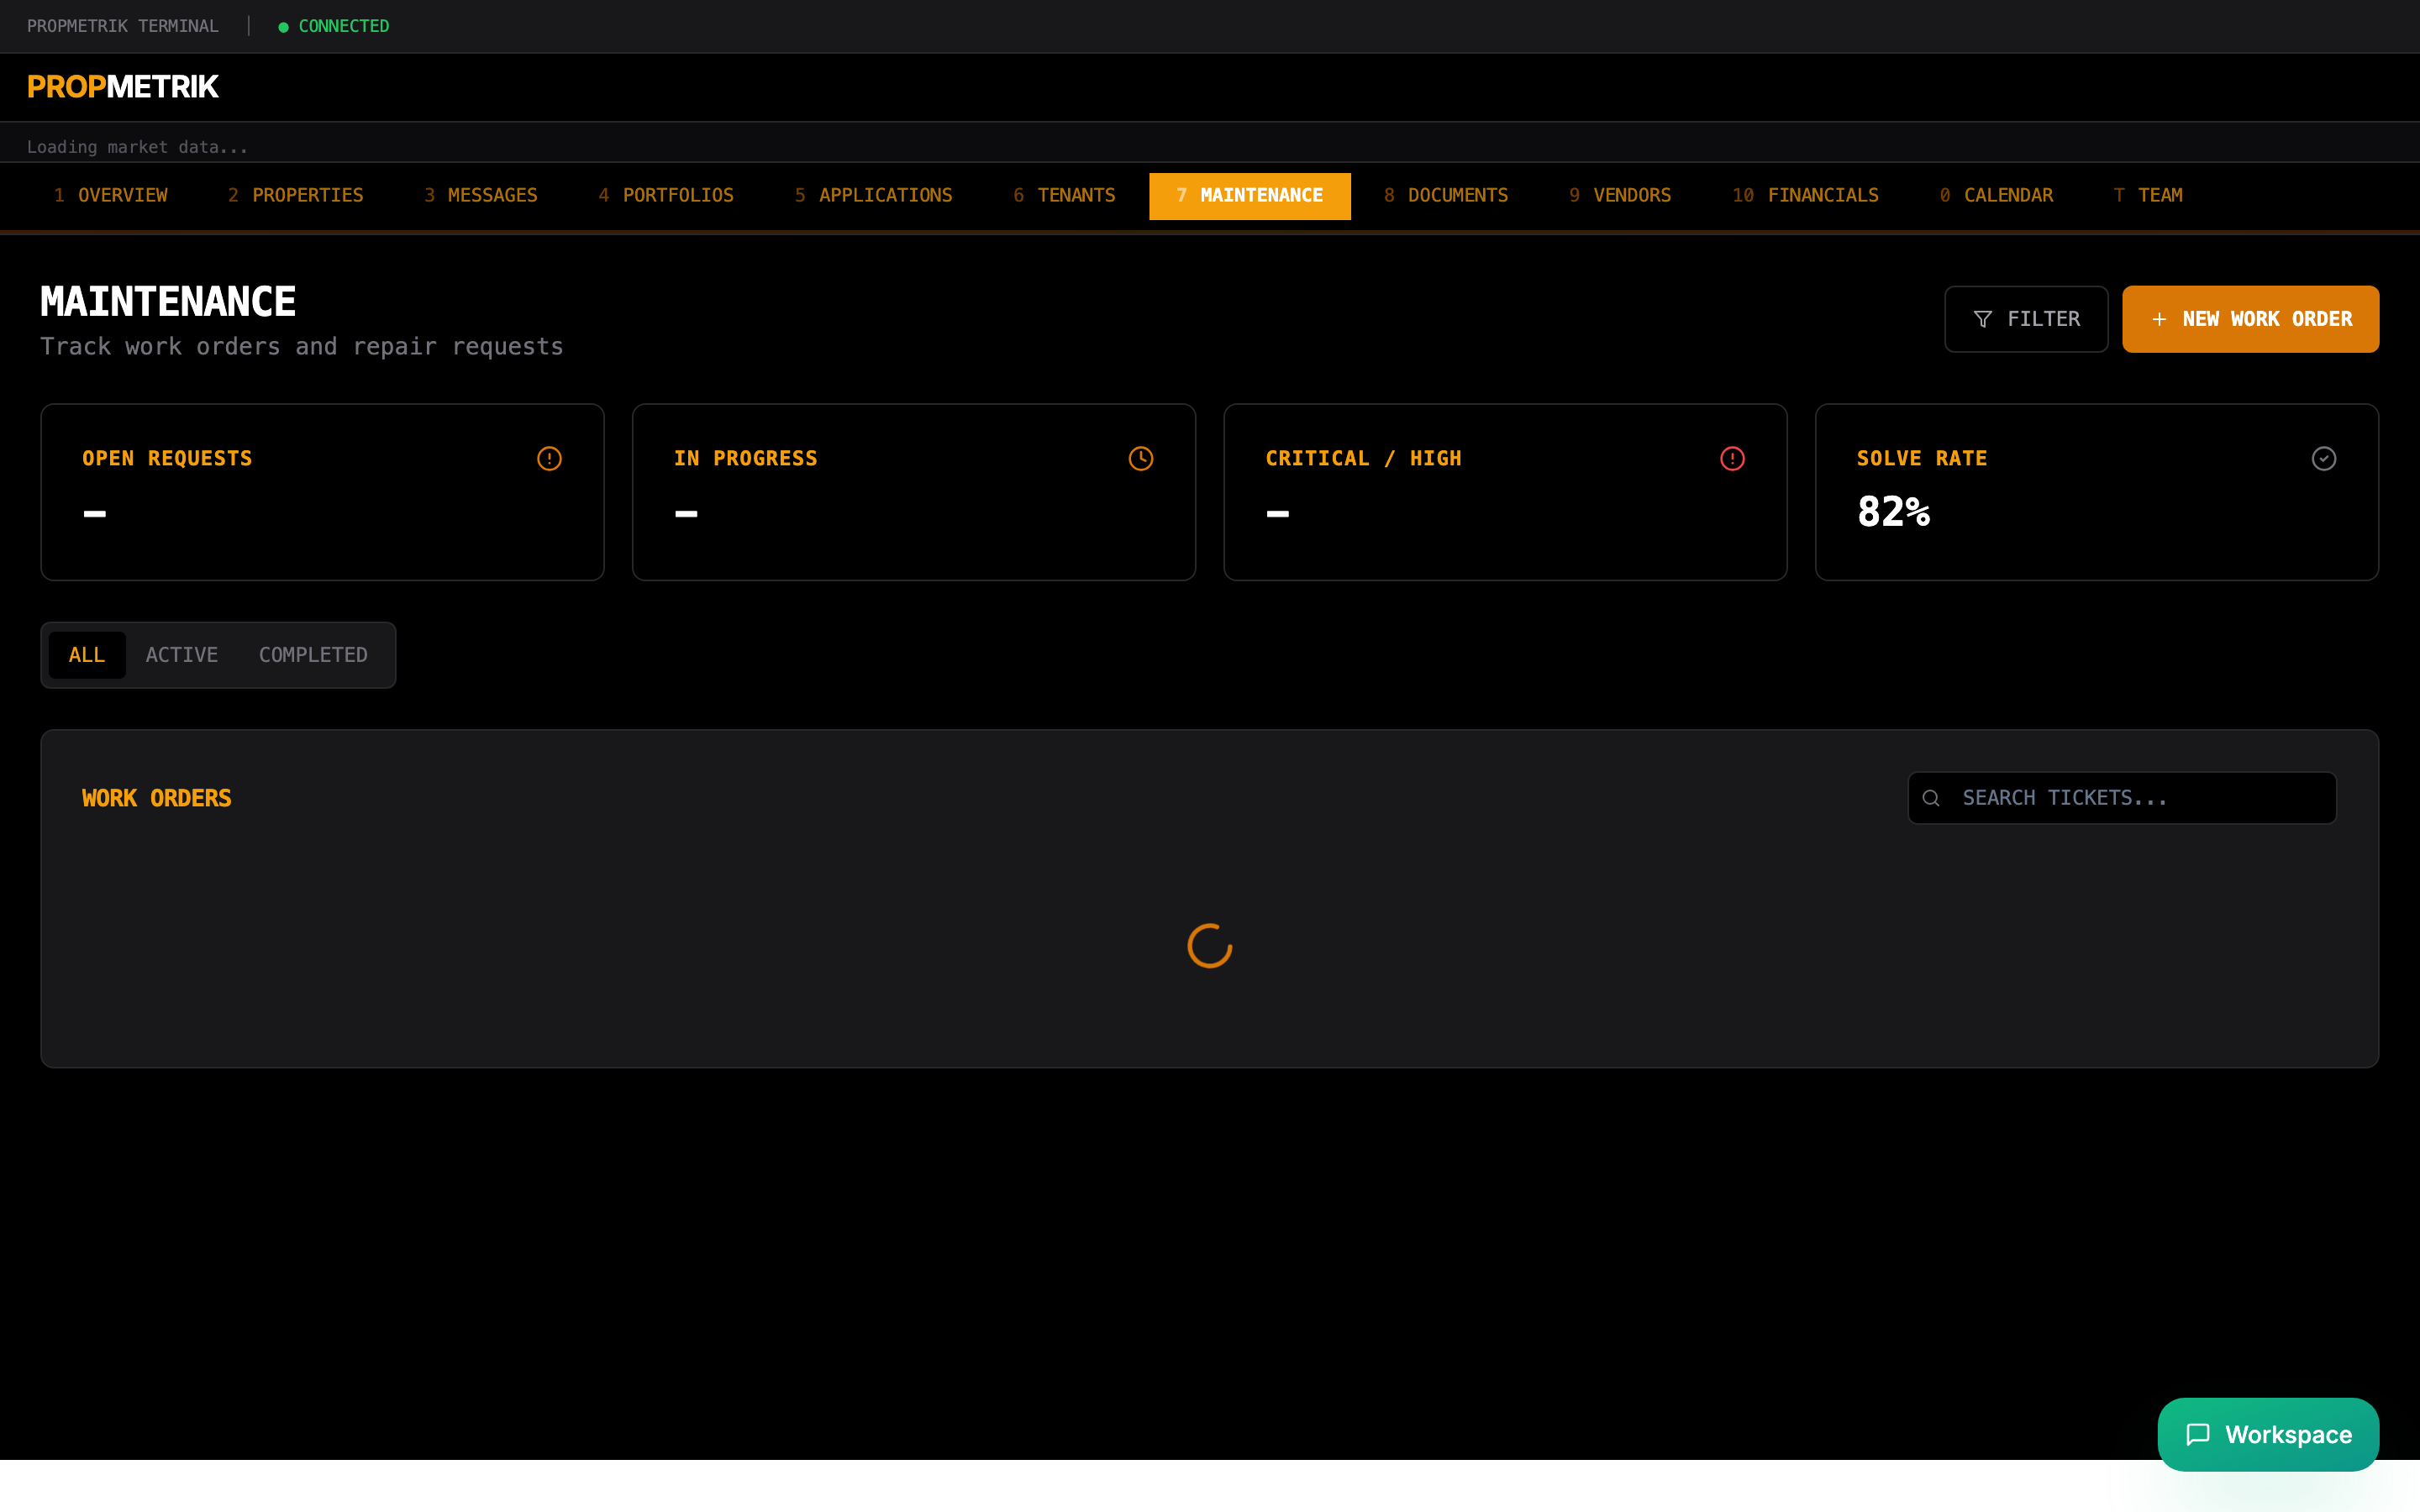The image size is (2420, 1512).
Task: Open the Portfolios tab
Action: click(666, 195)
